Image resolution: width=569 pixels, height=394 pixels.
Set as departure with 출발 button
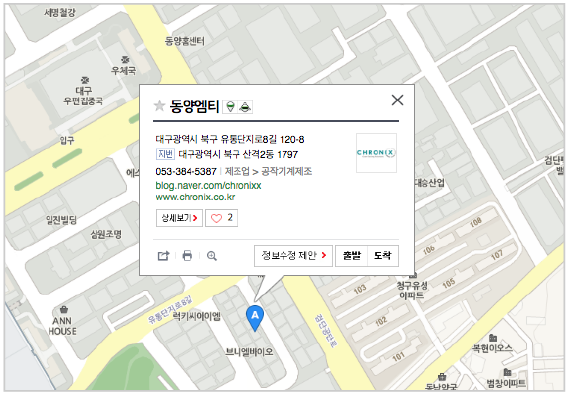(352, 256)
